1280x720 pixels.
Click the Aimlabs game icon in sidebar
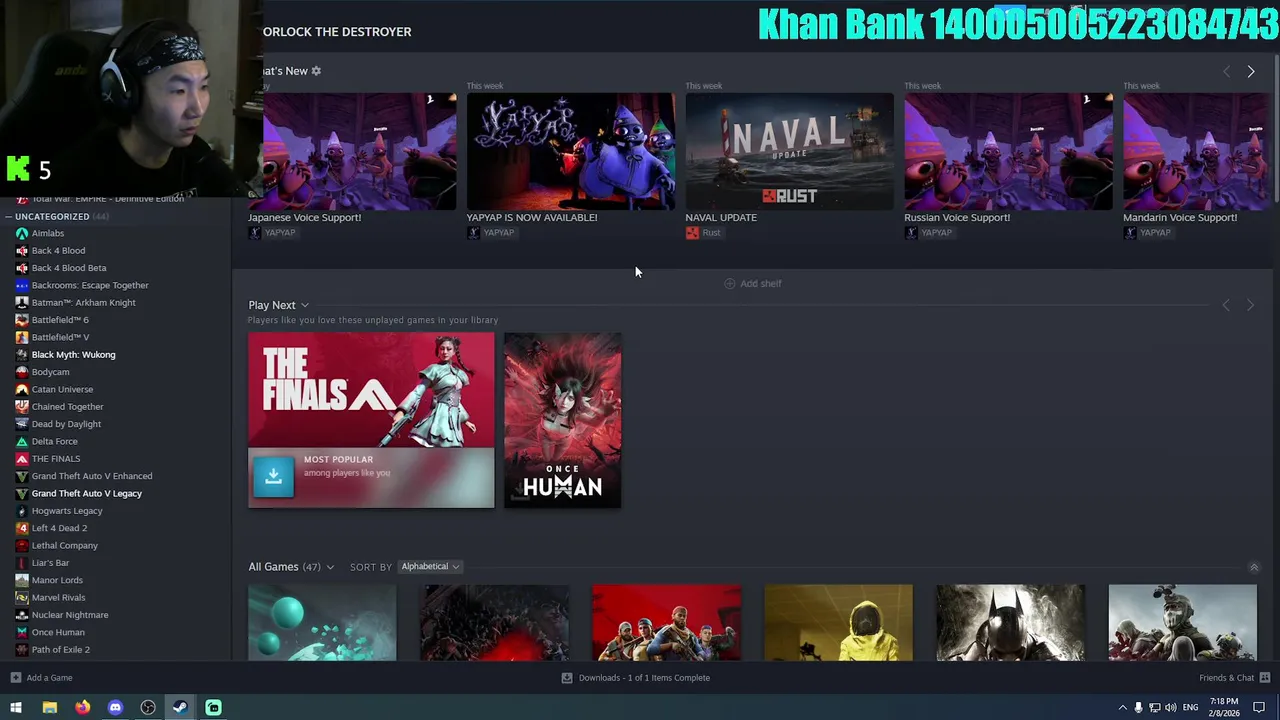tap(22, 233)
